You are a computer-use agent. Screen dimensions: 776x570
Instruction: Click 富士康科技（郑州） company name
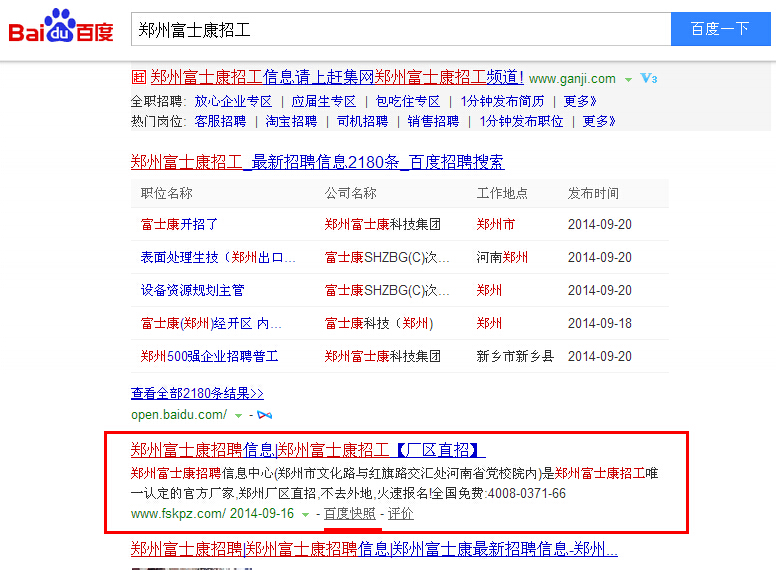point(379,324)
